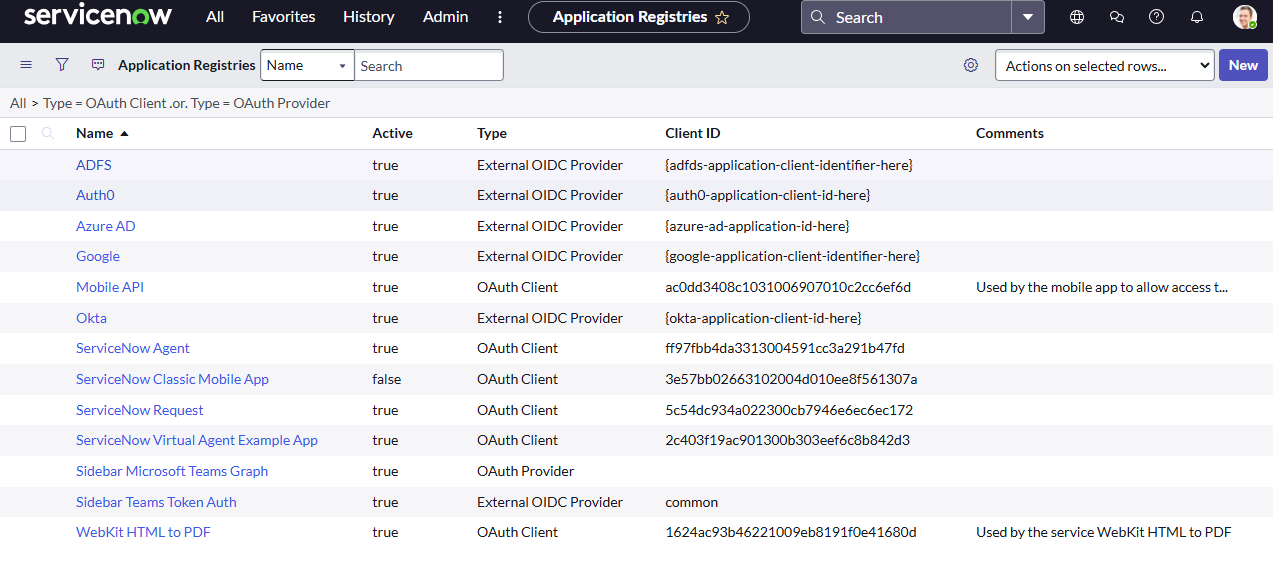Open the chat sidebar discussions icon
The image size is (1273, 571).
[x=1117, y=17]
